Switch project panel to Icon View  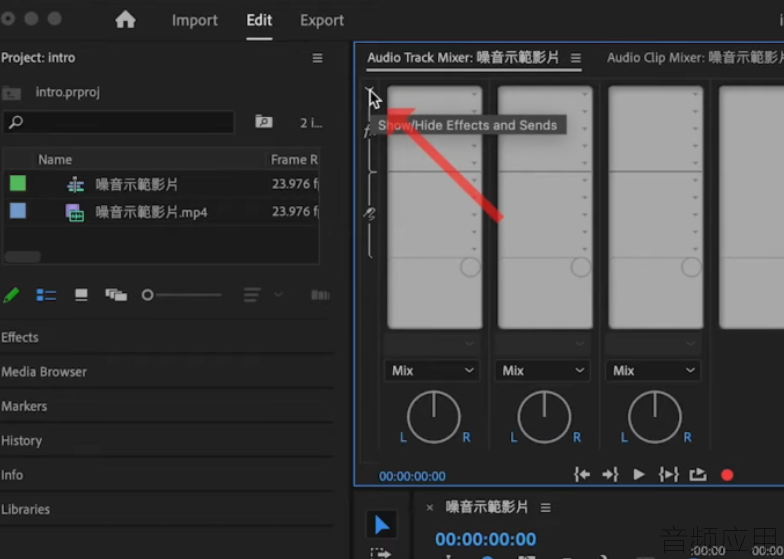81,295
